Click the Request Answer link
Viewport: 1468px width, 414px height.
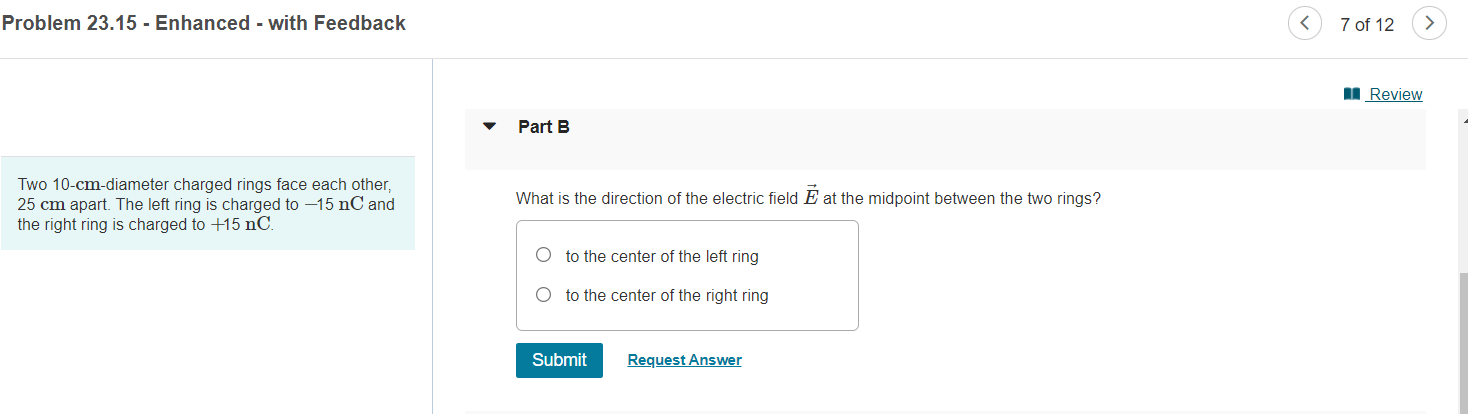point(684,360)
